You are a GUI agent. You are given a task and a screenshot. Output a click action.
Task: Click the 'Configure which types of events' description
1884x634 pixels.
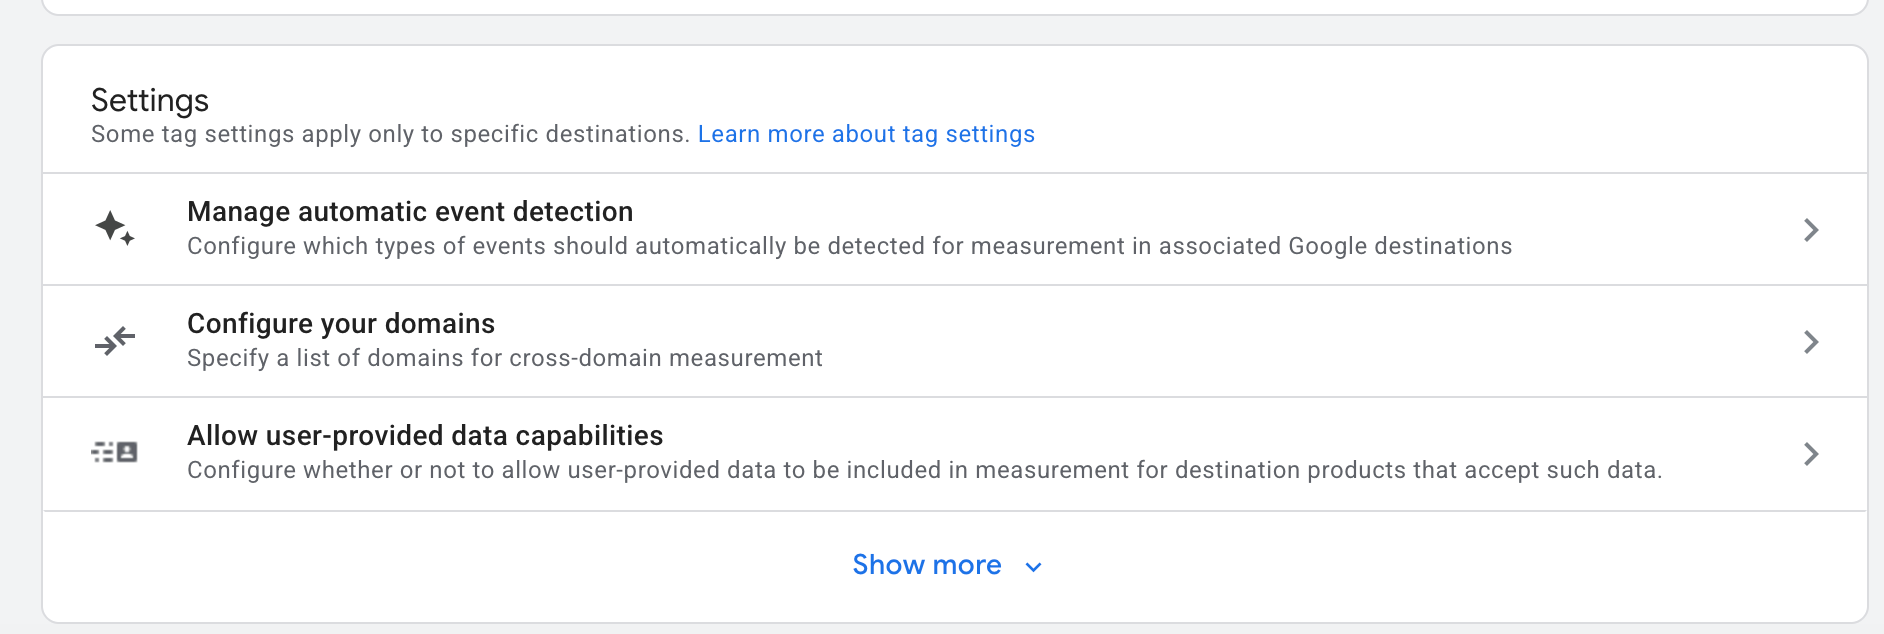(x=849, y=246)
